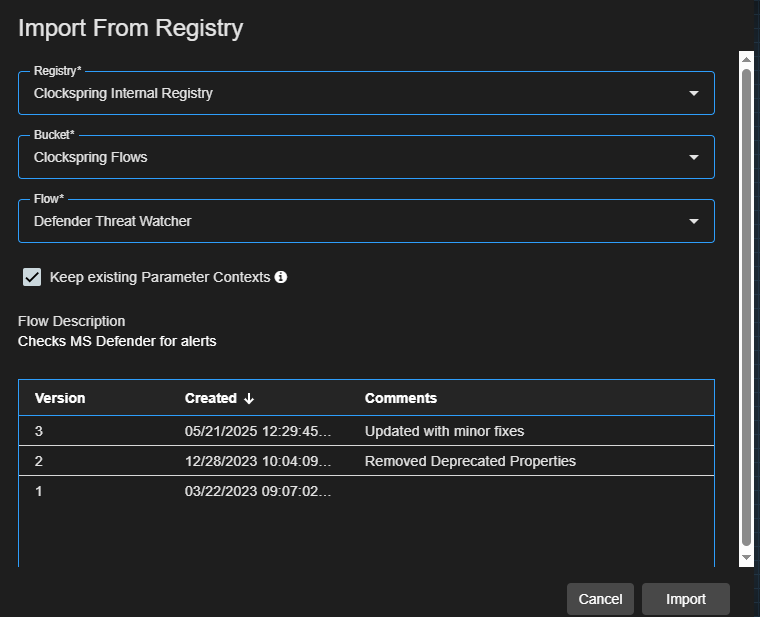Click the Import button
The height and width of the screenshot is (617, 760).
pos(686,599)
